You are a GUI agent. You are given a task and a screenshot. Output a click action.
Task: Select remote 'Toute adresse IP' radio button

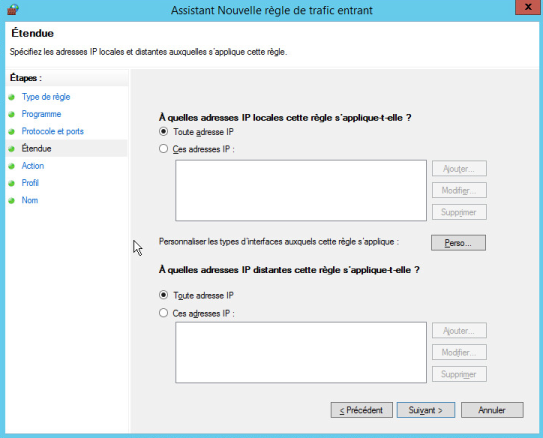(x=163, y=295)
